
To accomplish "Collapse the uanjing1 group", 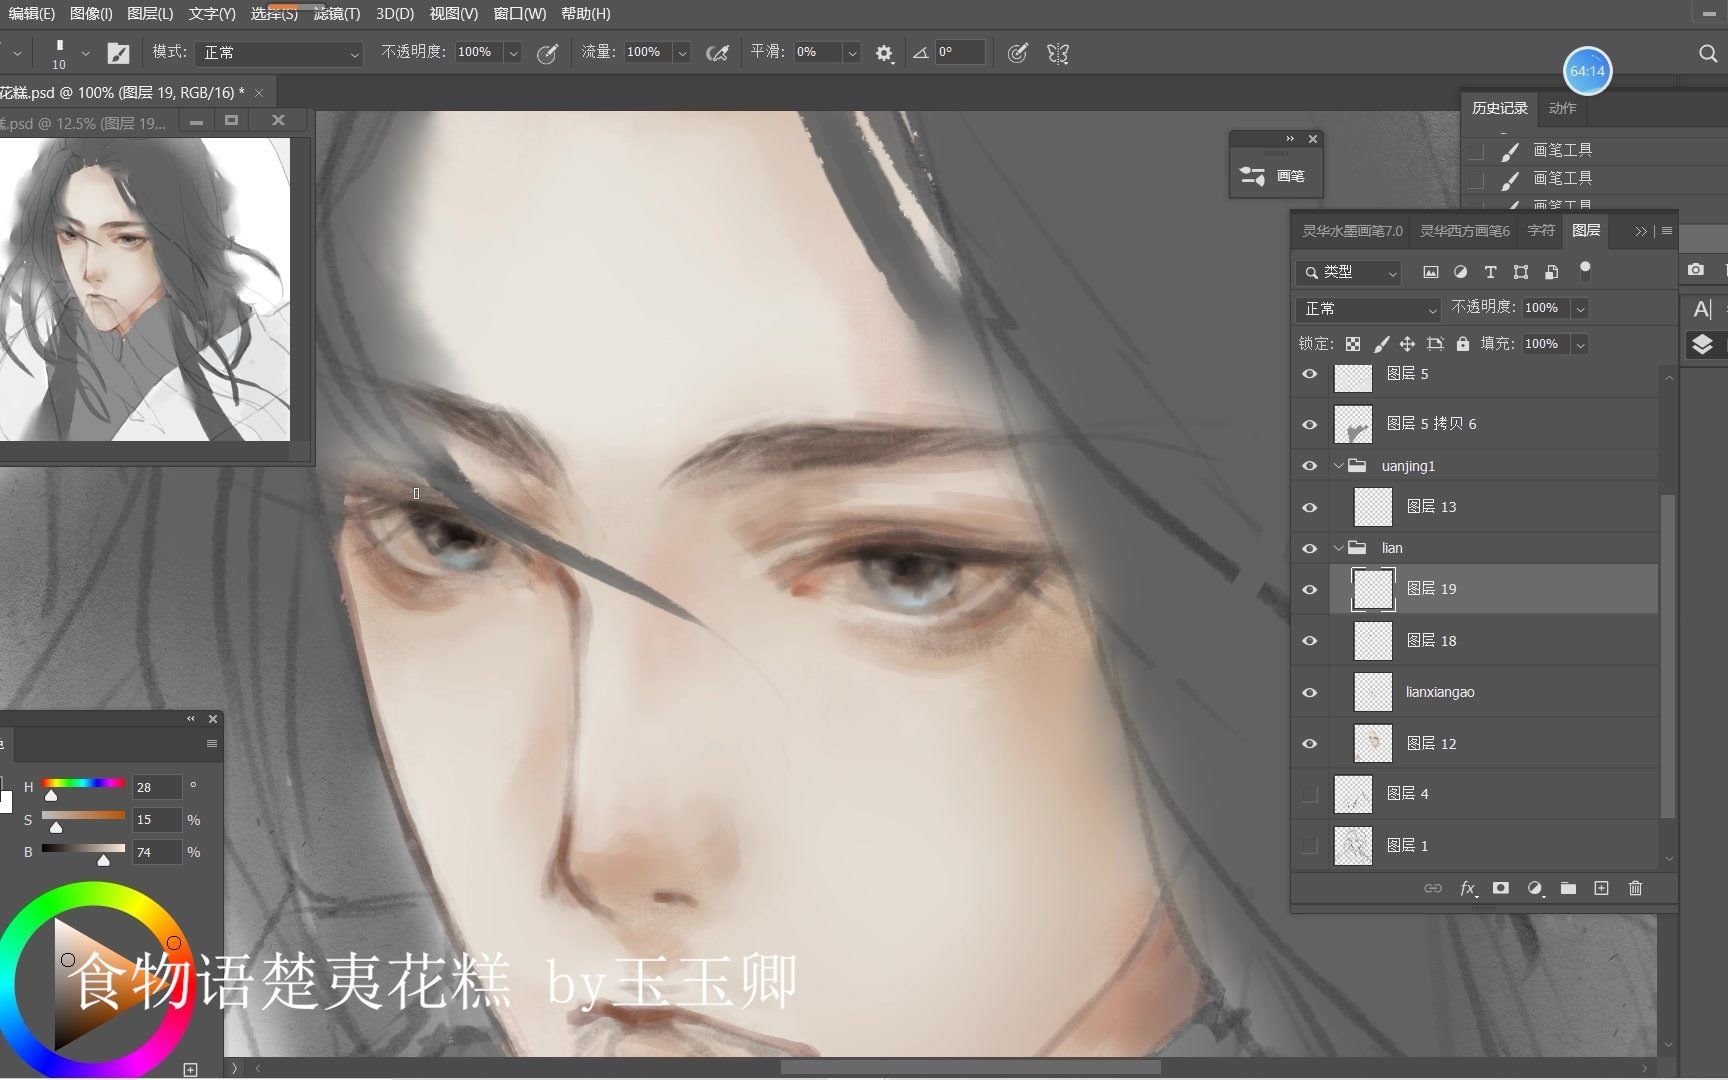I will (x=1339, y=466).
